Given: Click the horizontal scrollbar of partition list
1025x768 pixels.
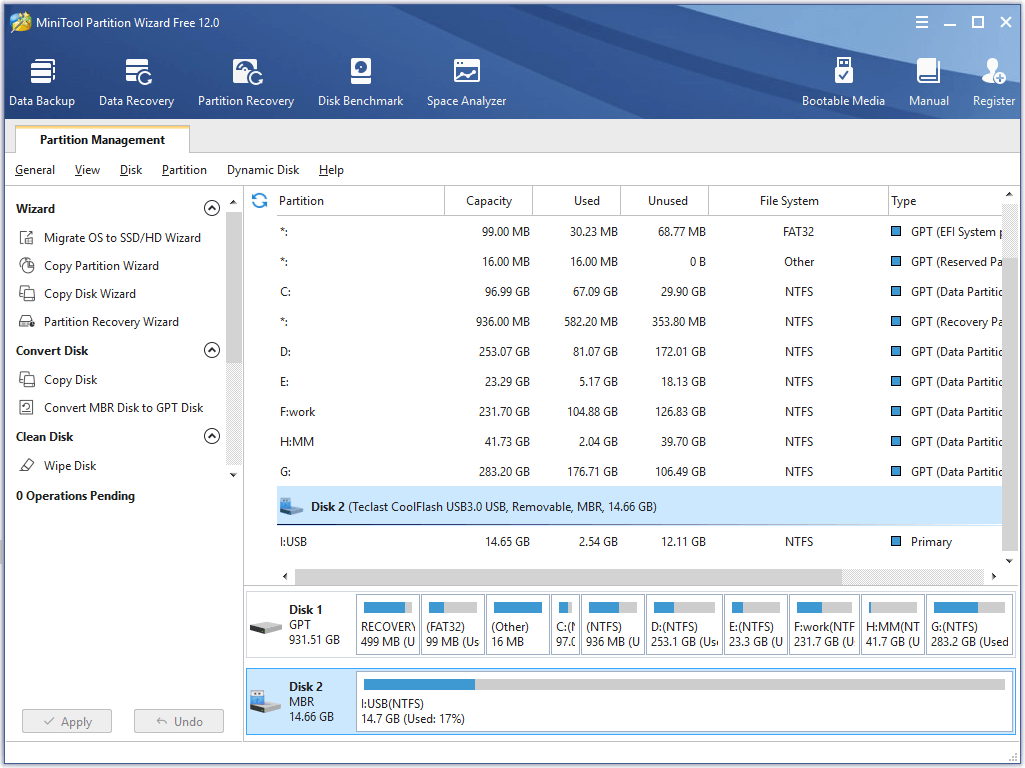Looking at the screenshot, I should [569, 576].
